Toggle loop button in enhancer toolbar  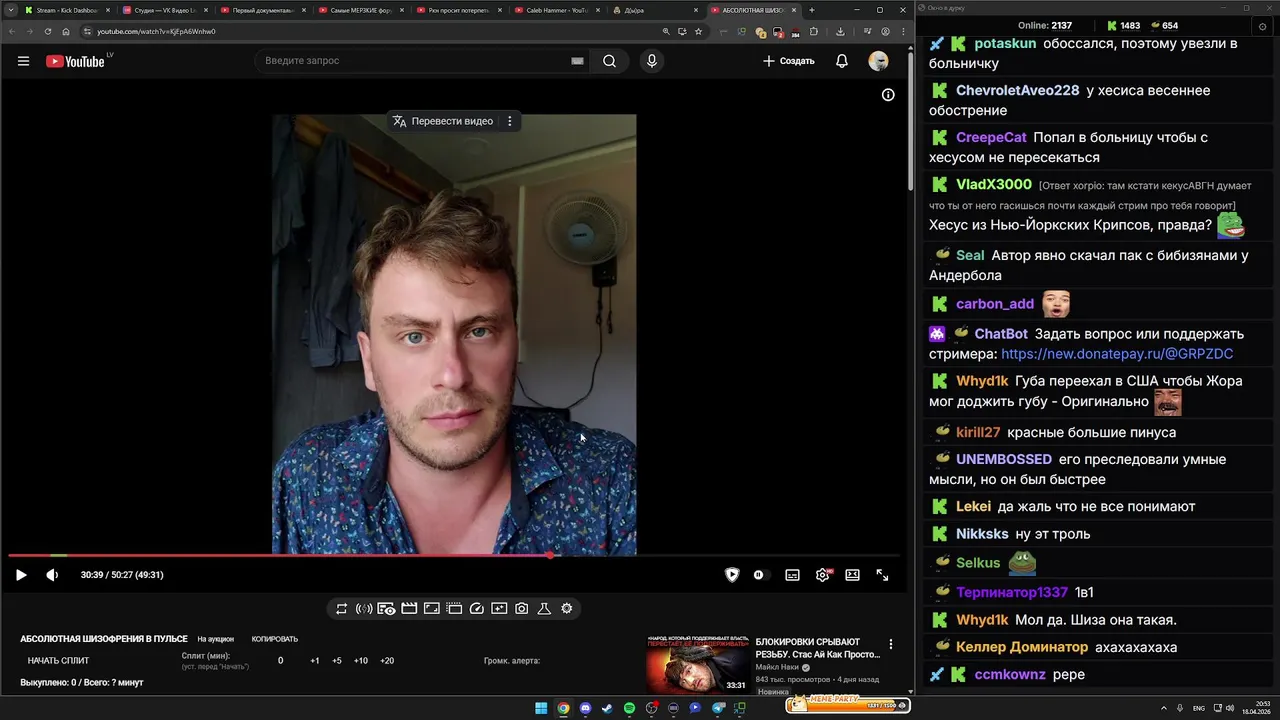point(341,608)
